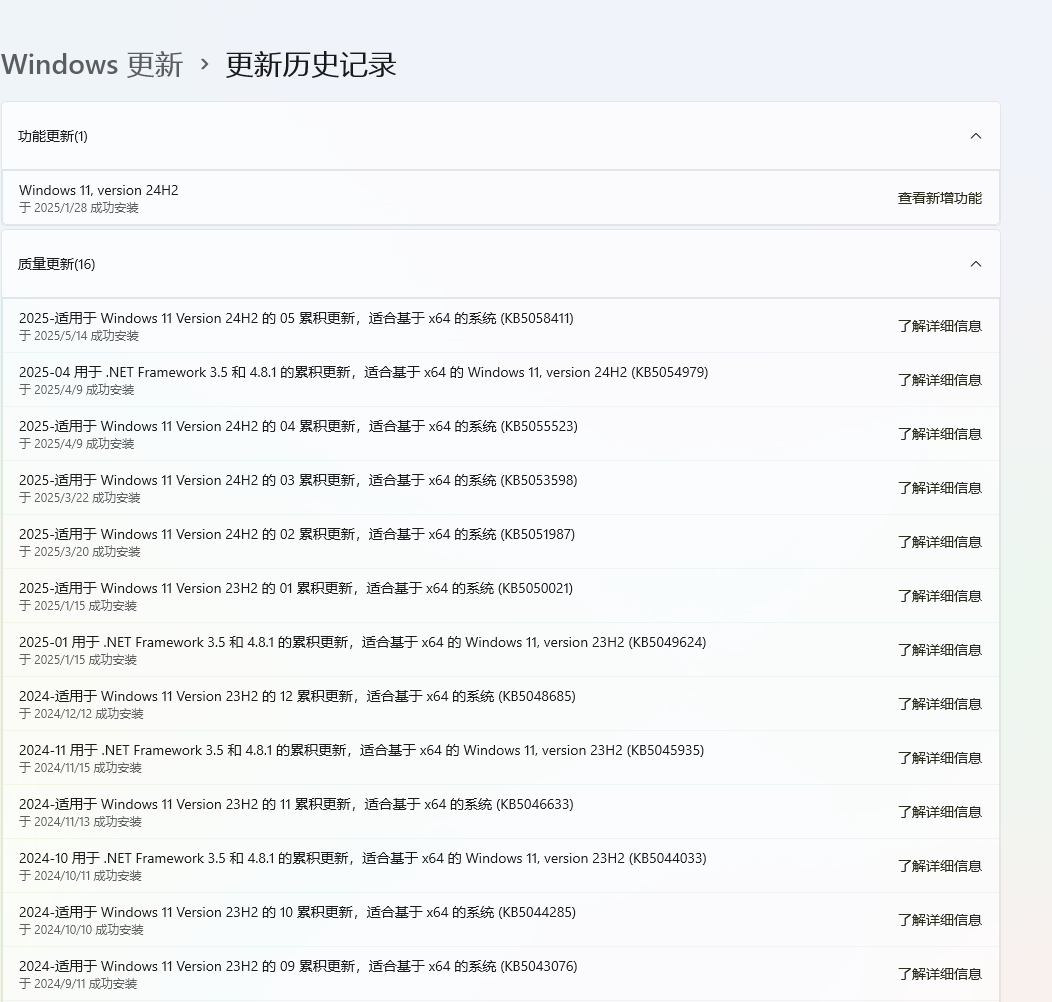This screenshot has width=1052, height=1002.
Task: Click the KB5046633 11 cumulative update title
Action: (x=296, y=805)
